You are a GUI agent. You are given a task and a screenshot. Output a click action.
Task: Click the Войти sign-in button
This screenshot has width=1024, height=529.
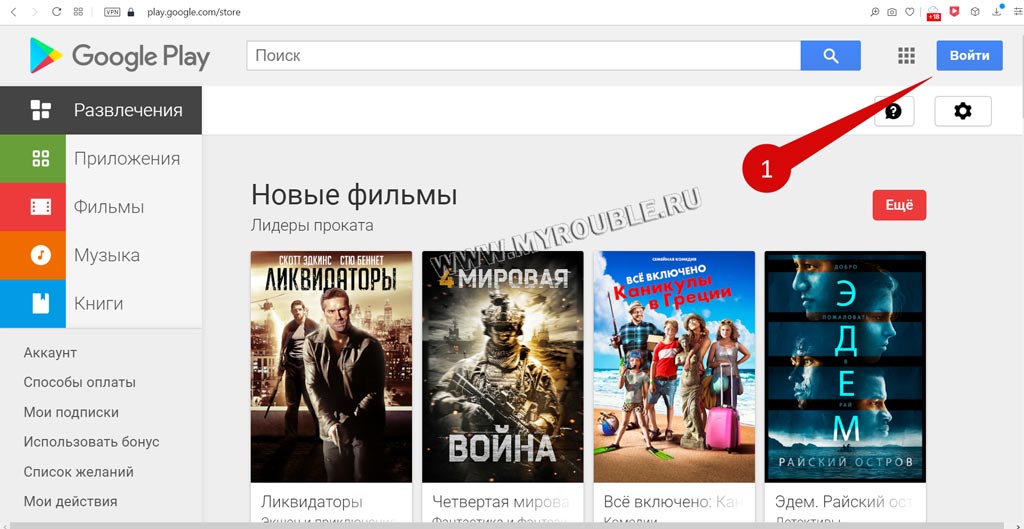click(969, 56)
